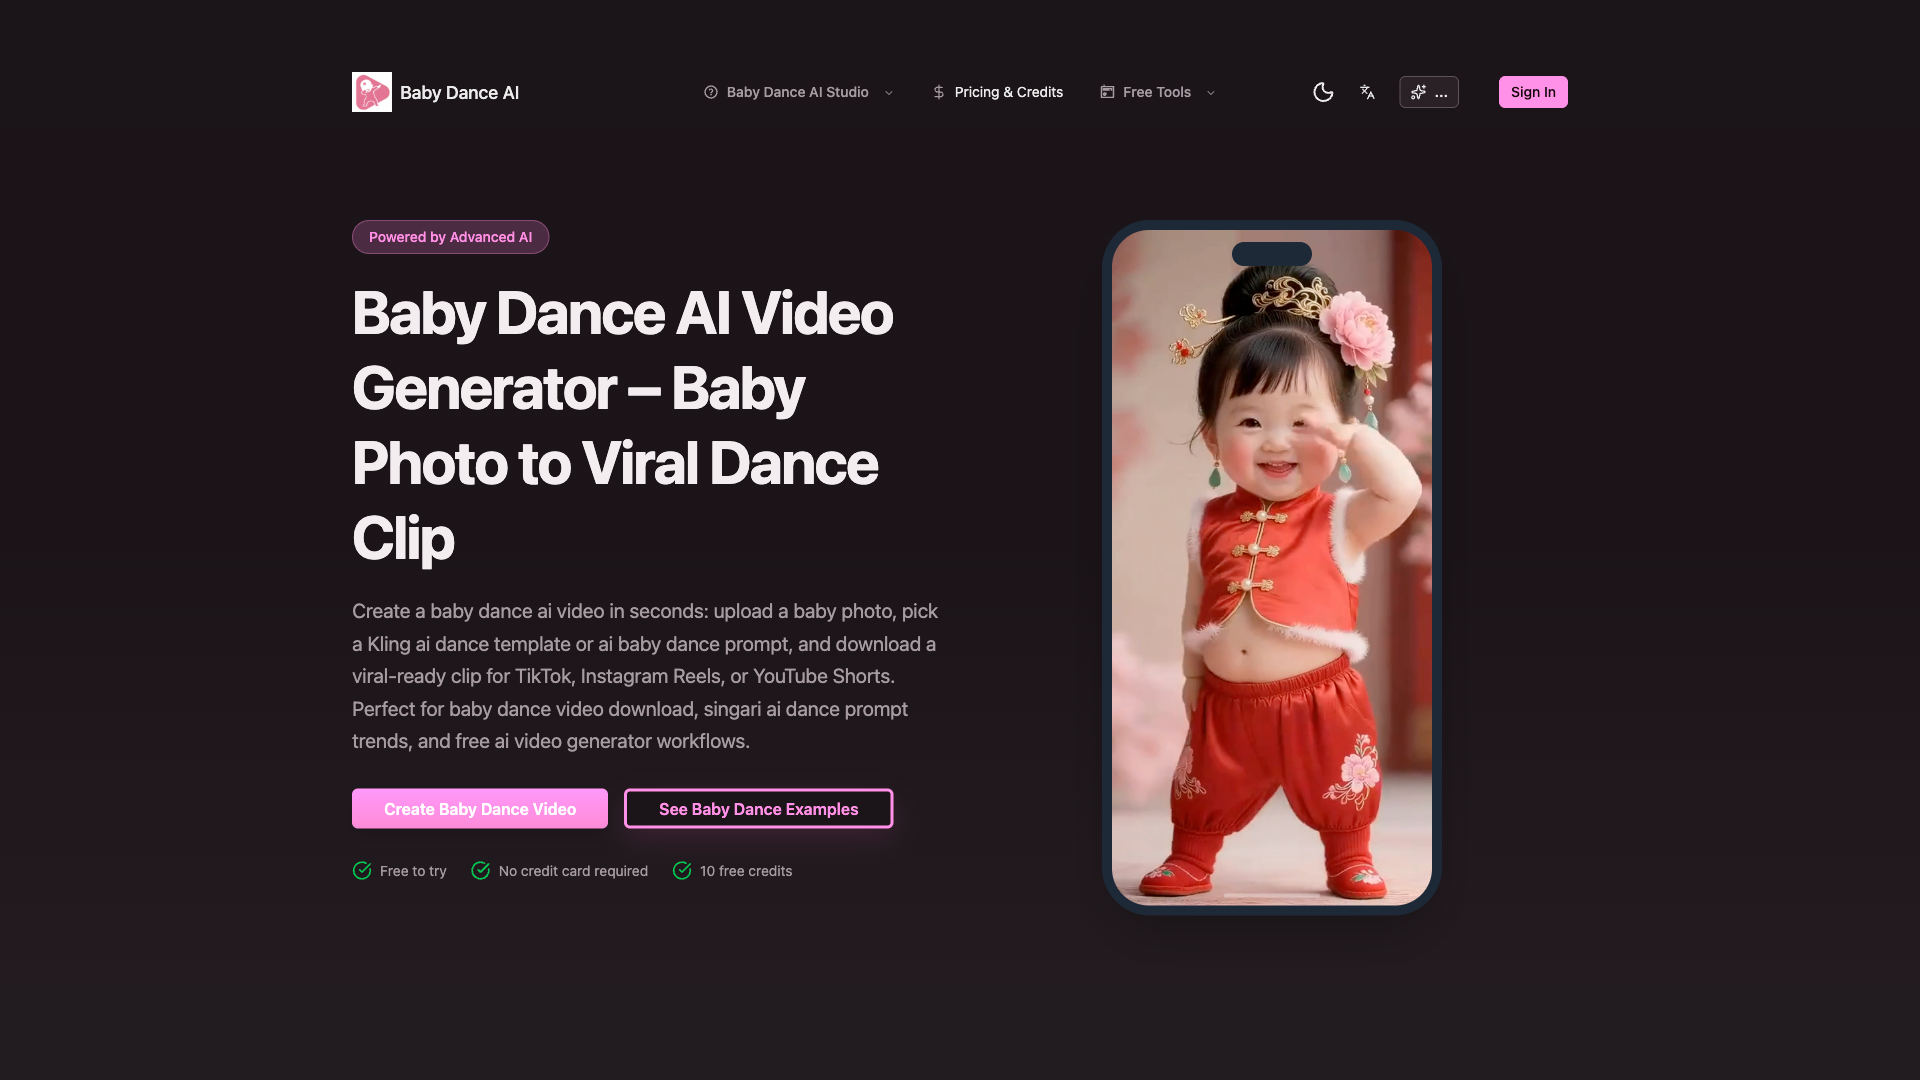Click the window icon beside Free Tools
Image resolution: width=1920 pixels, height=1080 pixels.
click(1107, 92)
